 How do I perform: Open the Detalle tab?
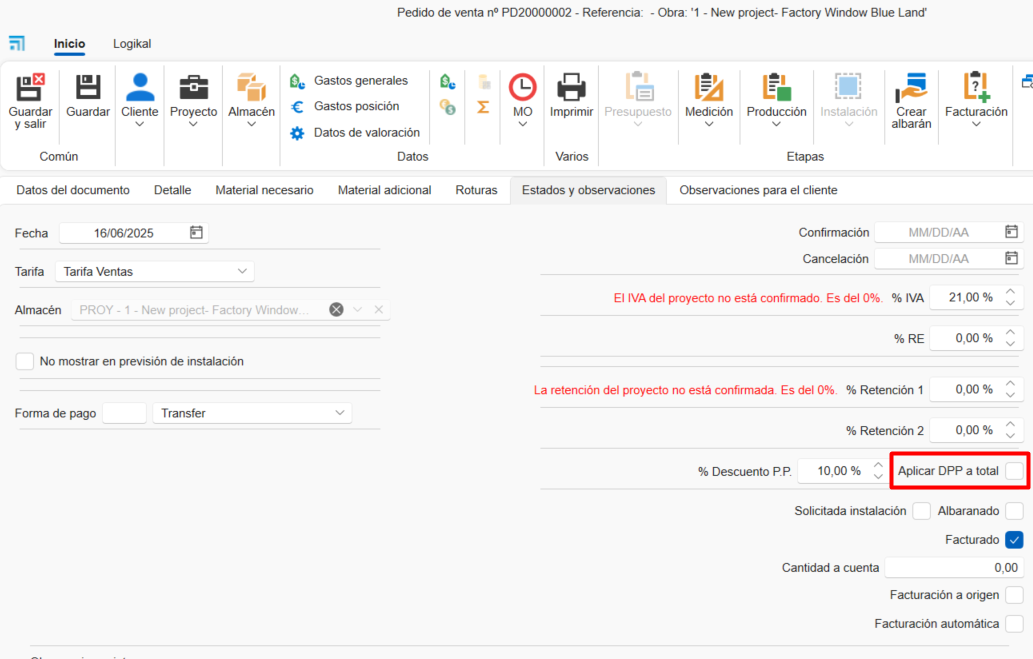(173, 190)
